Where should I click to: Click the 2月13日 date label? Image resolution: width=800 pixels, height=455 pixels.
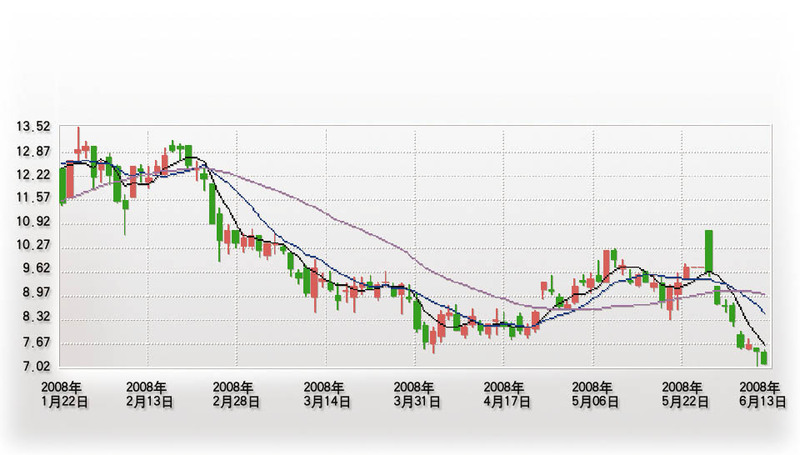(x=150, y=401)
